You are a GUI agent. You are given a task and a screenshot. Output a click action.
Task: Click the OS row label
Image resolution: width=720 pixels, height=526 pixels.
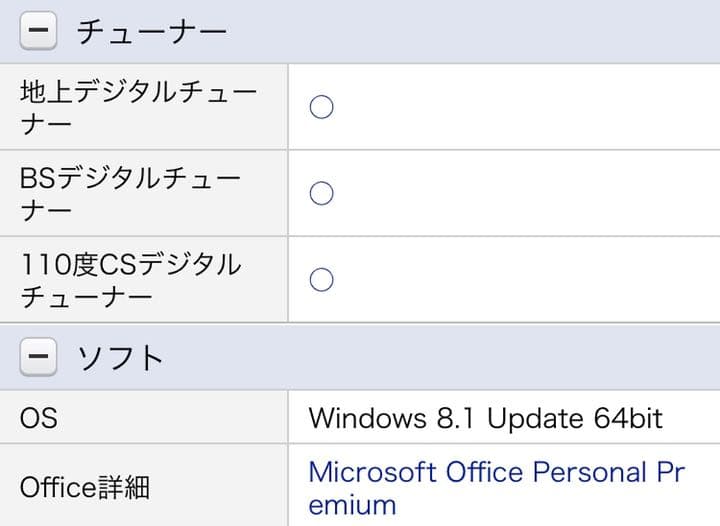click(38, 417)
